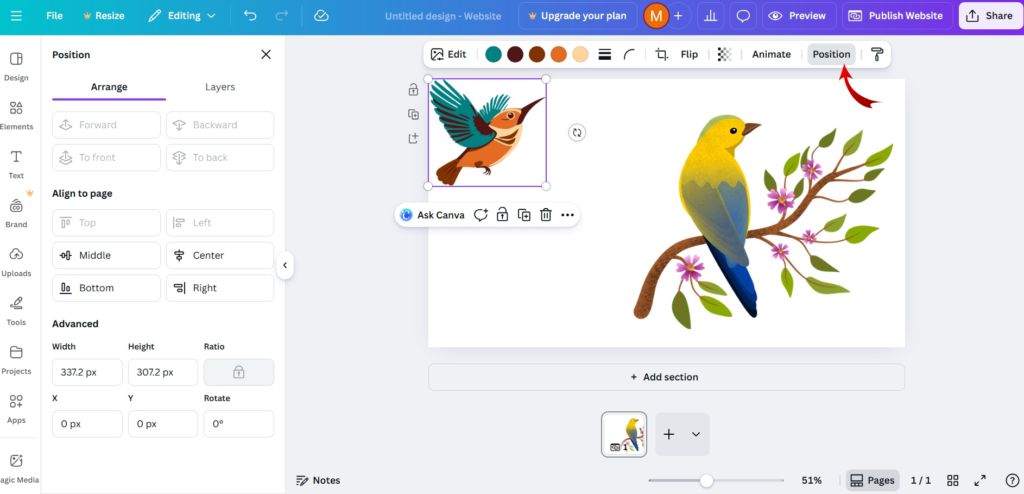Click the undo arrow in the top bar
The width and height of the screenshot is (1024, 494).
pyautogui.click(x=250, y=16)
